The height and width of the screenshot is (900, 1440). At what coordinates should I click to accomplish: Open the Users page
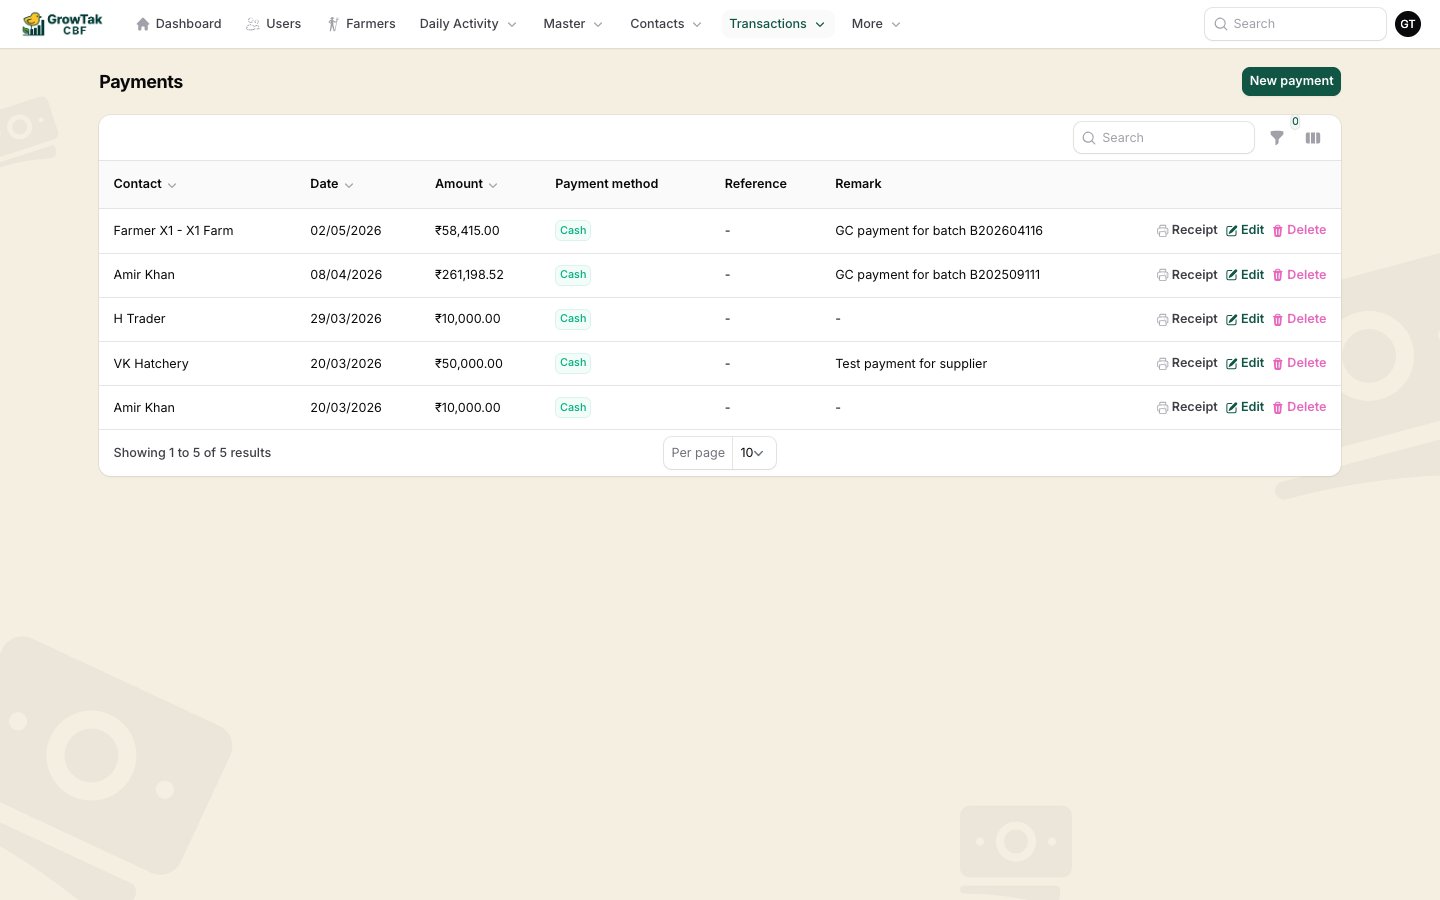pos(273,24)
